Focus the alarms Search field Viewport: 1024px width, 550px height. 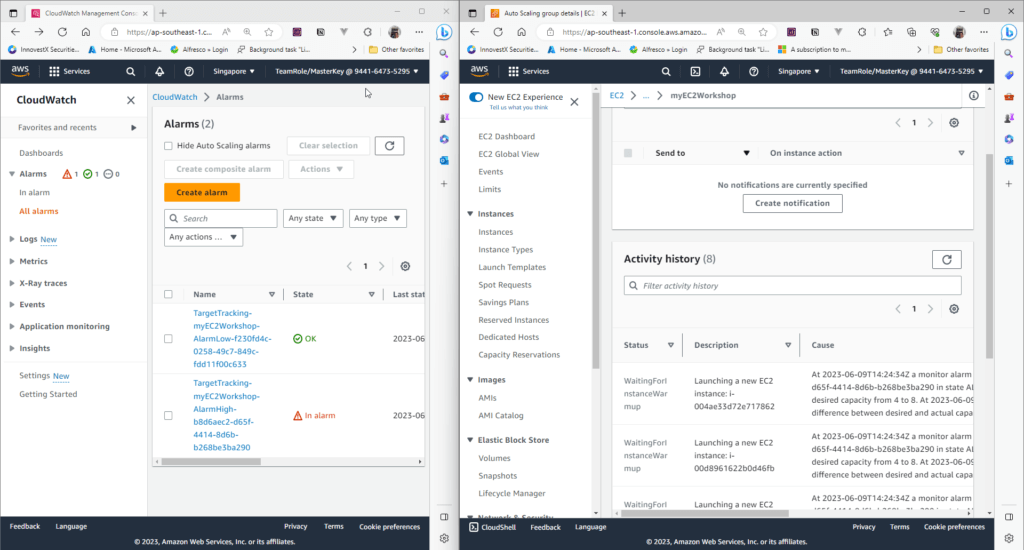click(x=221, y=218)
